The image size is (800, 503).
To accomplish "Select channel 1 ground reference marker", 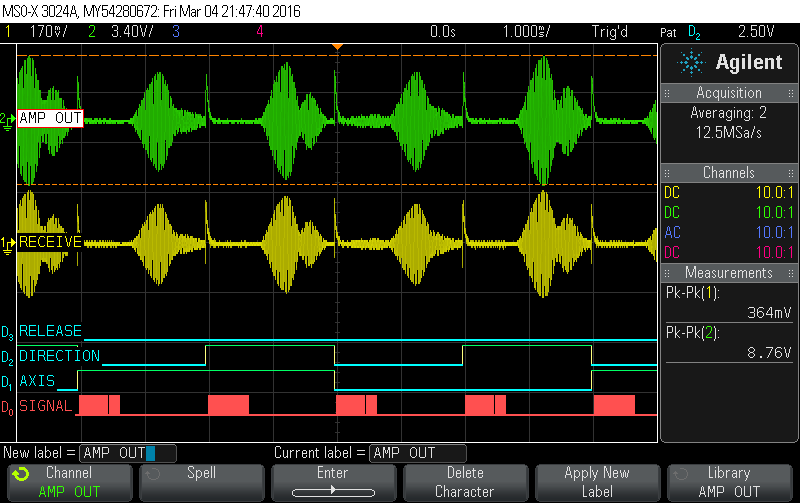I will pyautogui.click(x=9, y=242).
